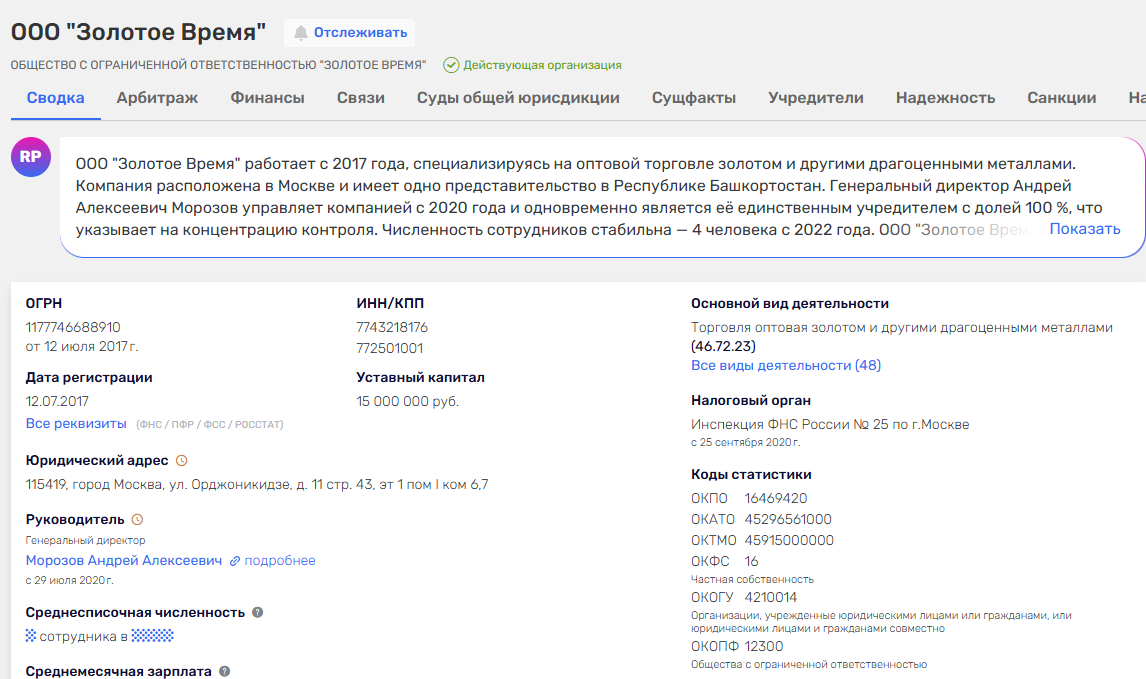Select the Надежность tab
This screenshot has width=1146, height=679.
pos(945,98)
